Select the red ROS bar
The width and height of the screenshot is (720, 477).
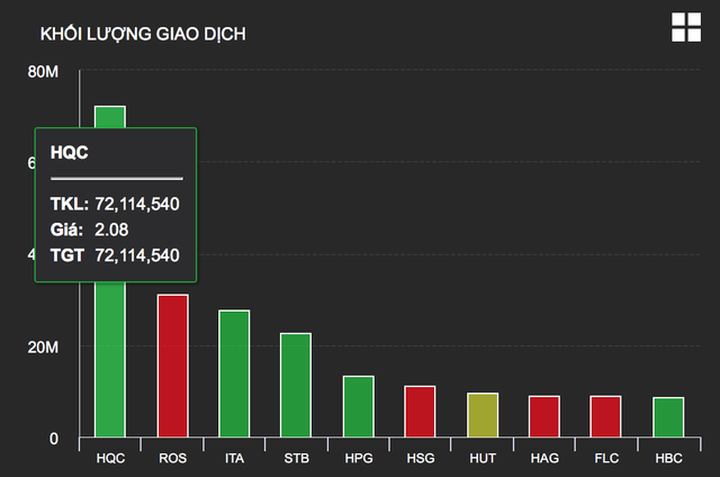(172, 366)
